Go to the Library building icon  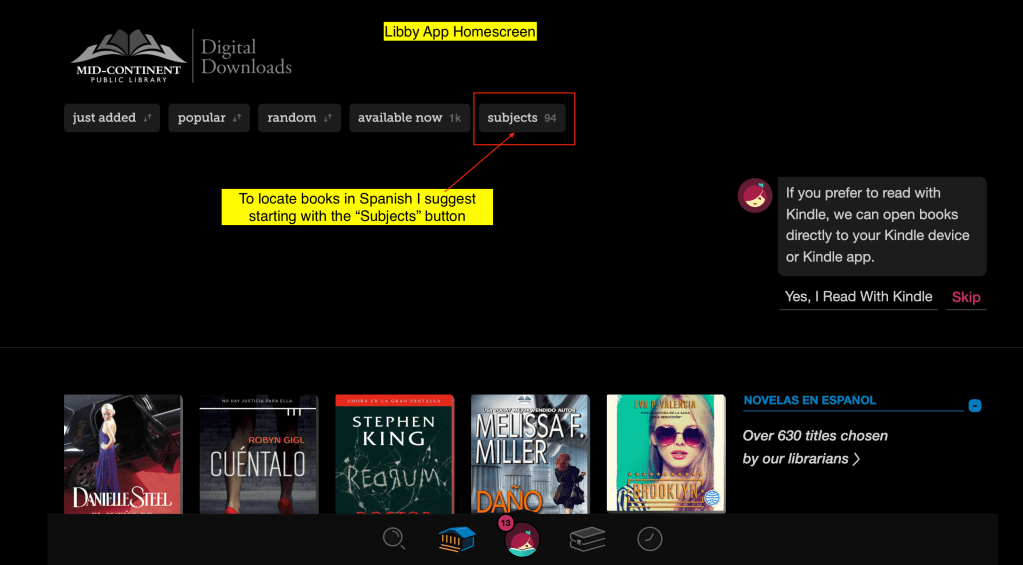(x=456, y=539)
